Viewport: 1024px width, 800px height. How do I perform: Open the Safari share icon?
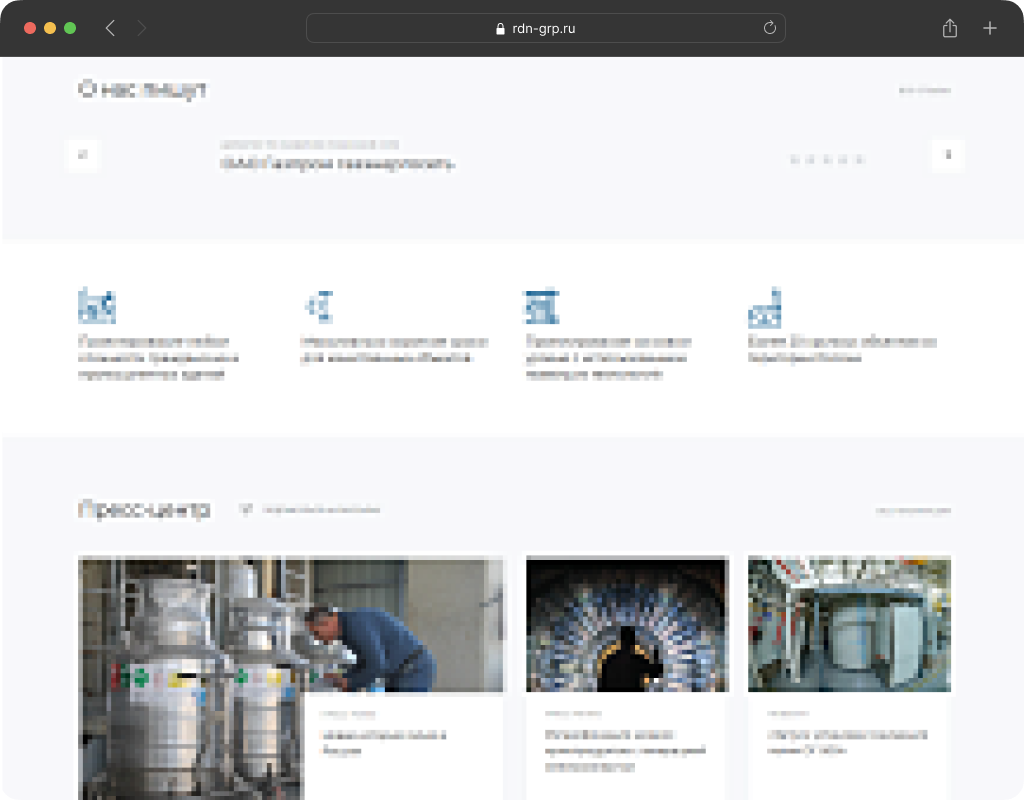[x=950, y=28]
